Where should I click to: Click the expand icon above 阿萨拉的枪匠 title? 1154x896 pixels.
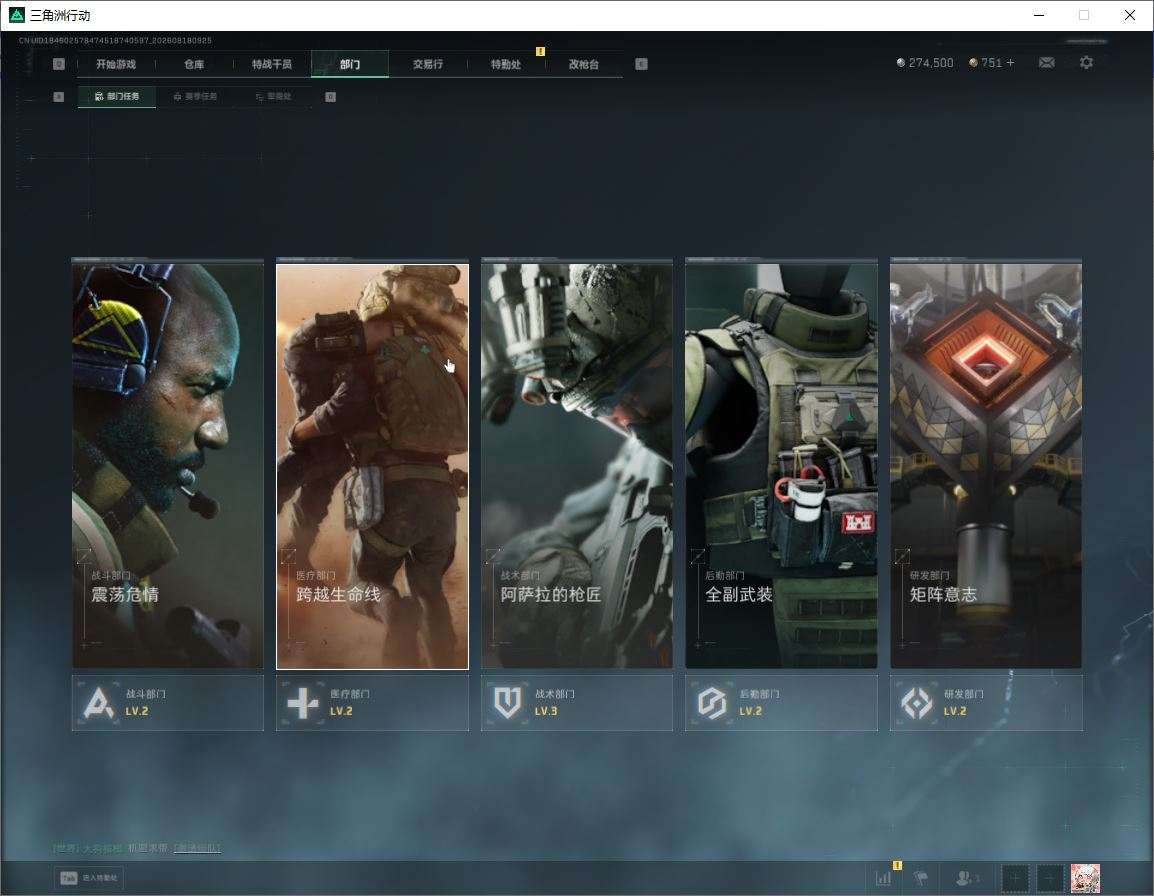[493, 556]
